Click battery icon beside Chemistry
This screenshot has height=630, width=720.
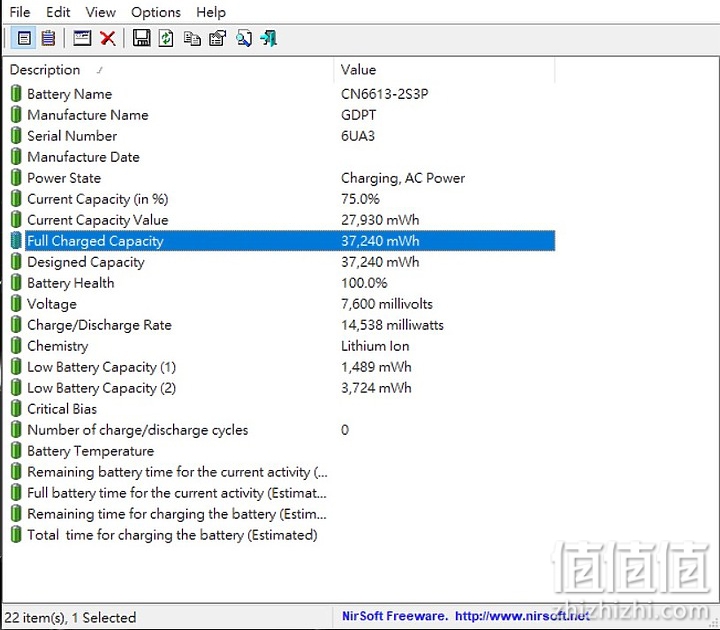pos(16,346)
